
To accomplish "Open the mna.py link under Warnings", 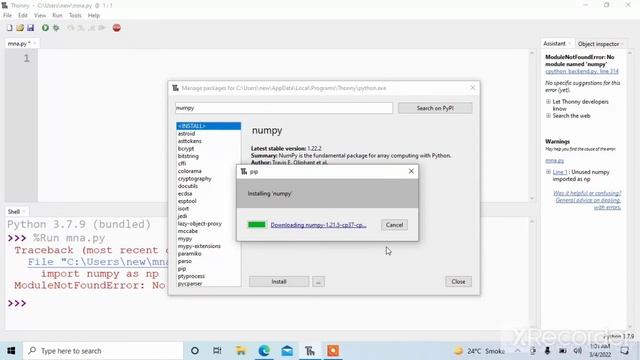I will pos(554,161).
